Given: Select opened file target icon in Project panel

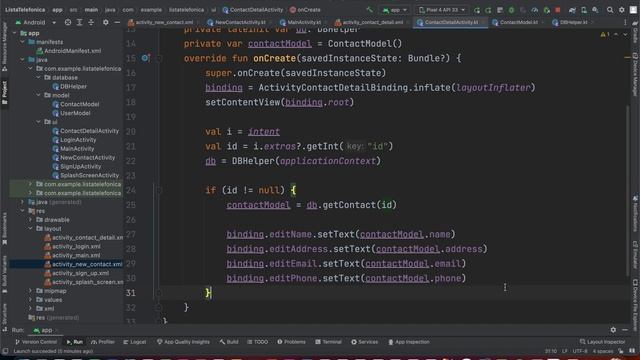Looking at the screenshot, I should click(x=68, y=22).
